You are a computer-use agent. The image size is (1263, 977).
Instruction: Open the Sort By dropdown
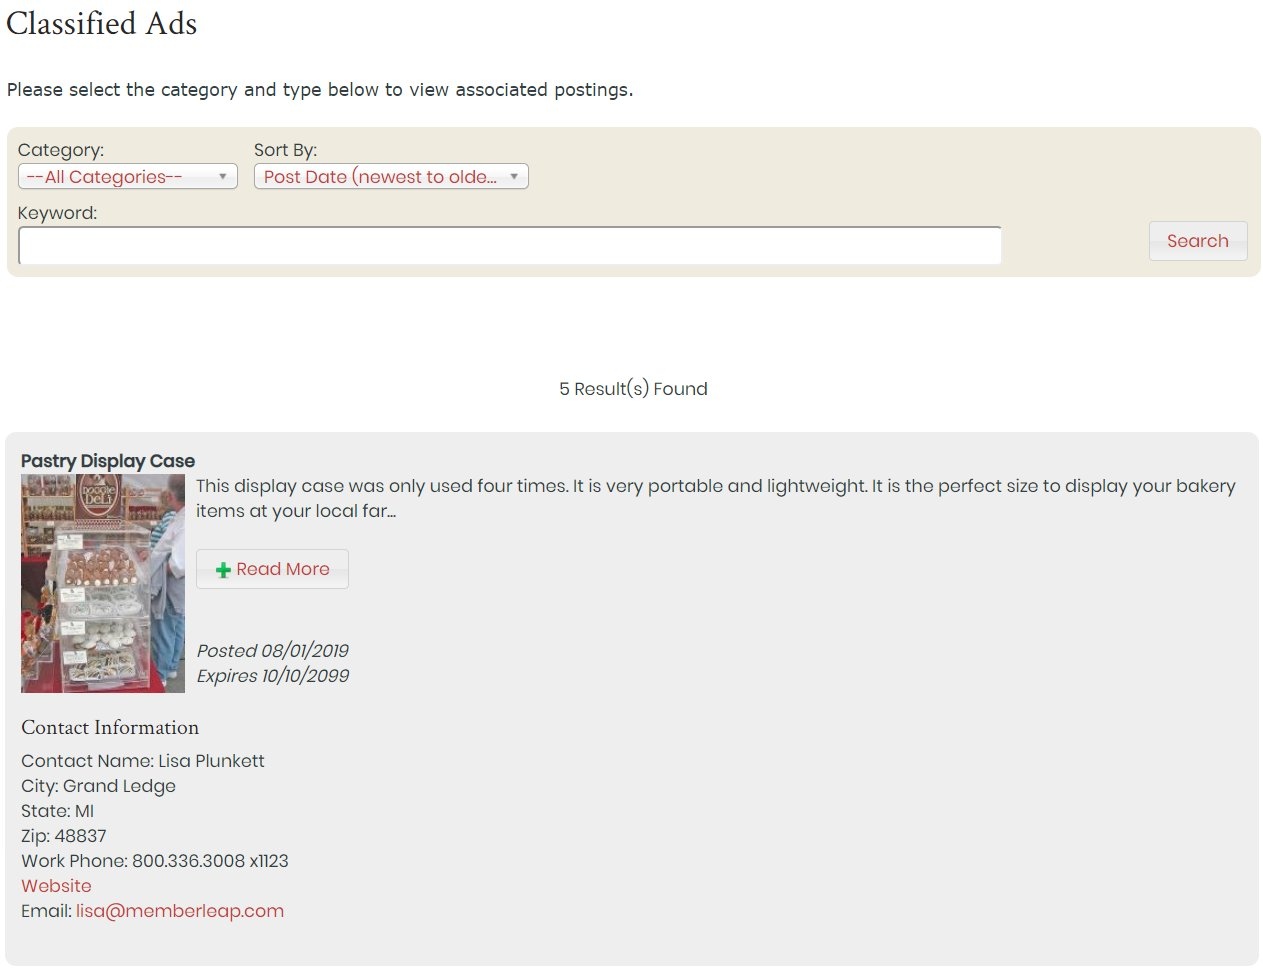[x=391, y=177]
